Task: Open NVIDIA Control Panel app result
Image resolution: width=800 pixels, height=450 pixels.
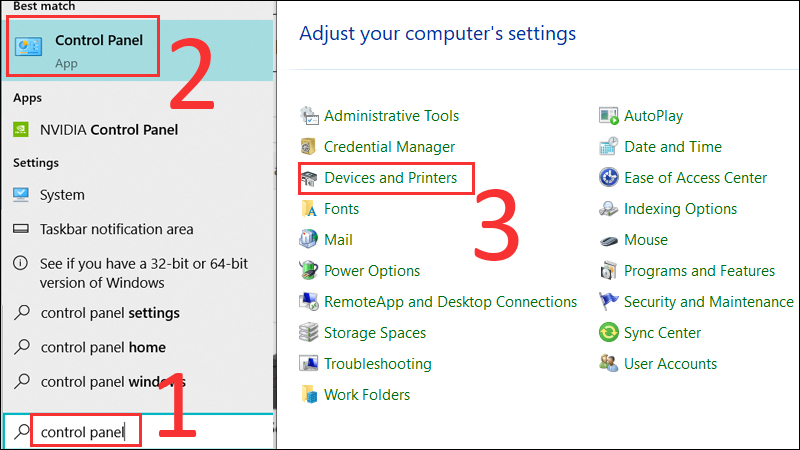Action: coord(108,129)
